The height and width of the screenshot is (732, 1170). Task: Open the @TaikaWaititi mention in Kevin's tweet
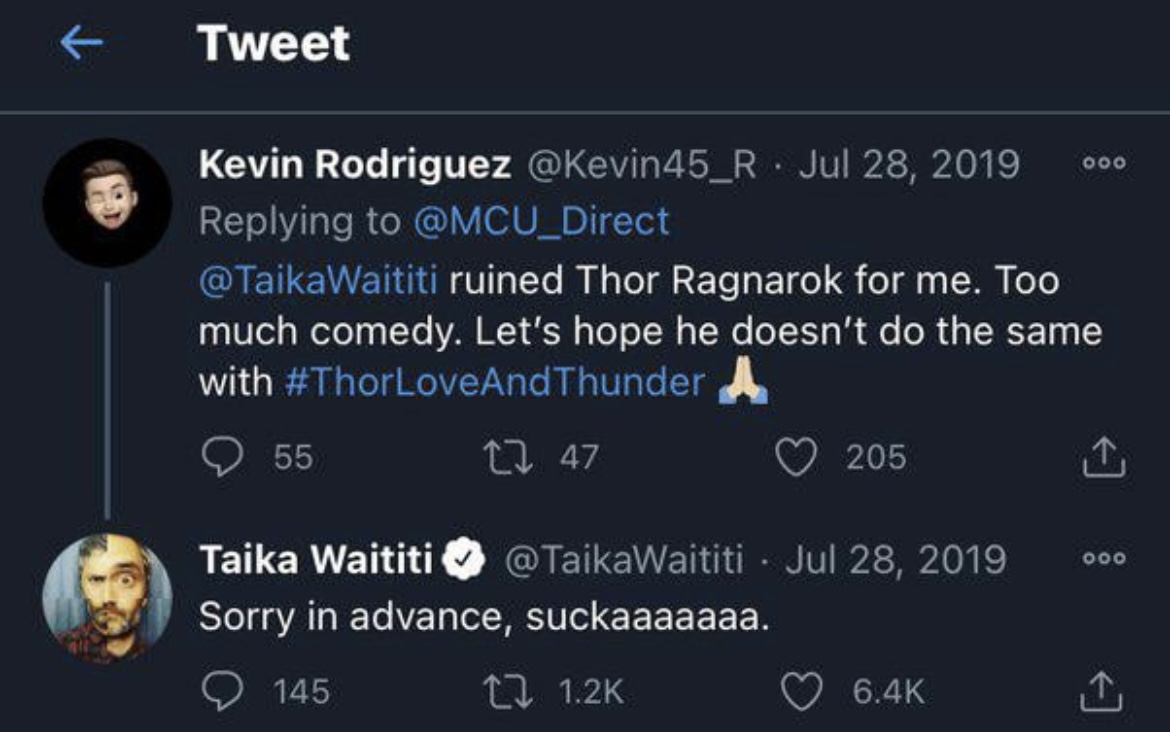click(x=318, y=279)
